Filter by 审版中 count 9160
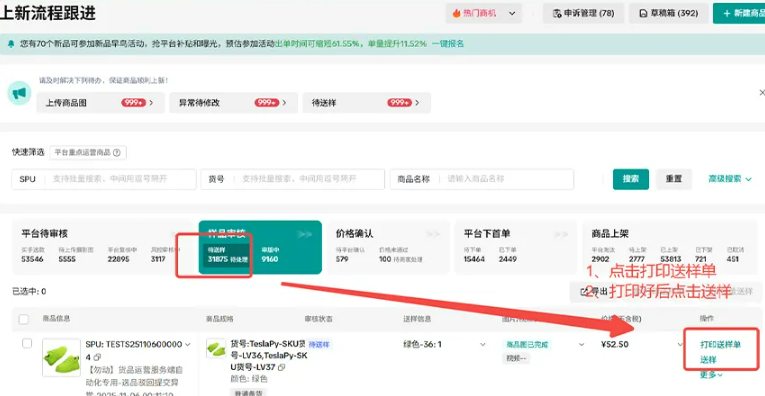The width and height of the screenshot is (765, 396). 270,255
